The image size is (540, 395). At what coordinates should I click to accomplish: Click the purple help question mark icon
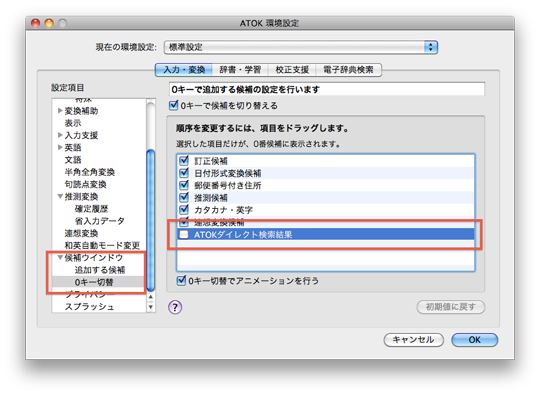click(175, 307)
